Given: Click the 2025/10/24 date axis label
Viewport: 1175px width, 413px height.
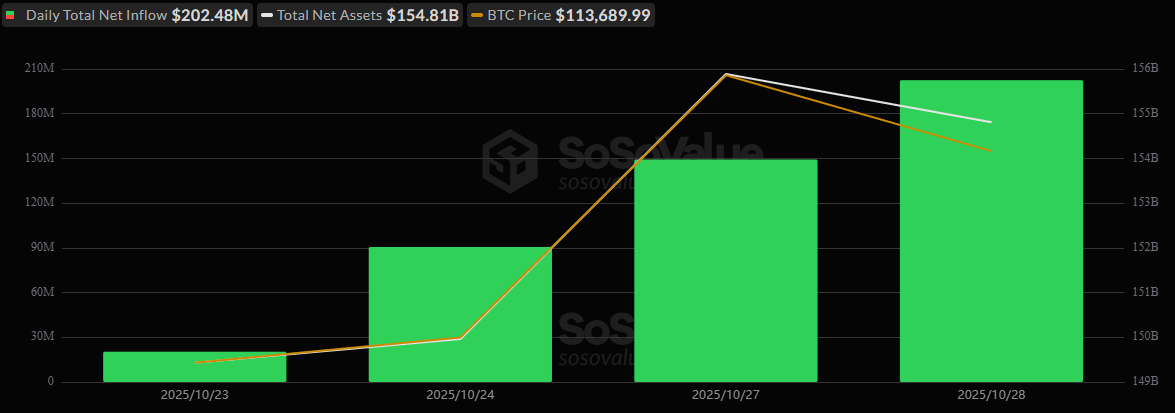Looking at the screenshot, I should pyautogui.click(x=460, y=396).
